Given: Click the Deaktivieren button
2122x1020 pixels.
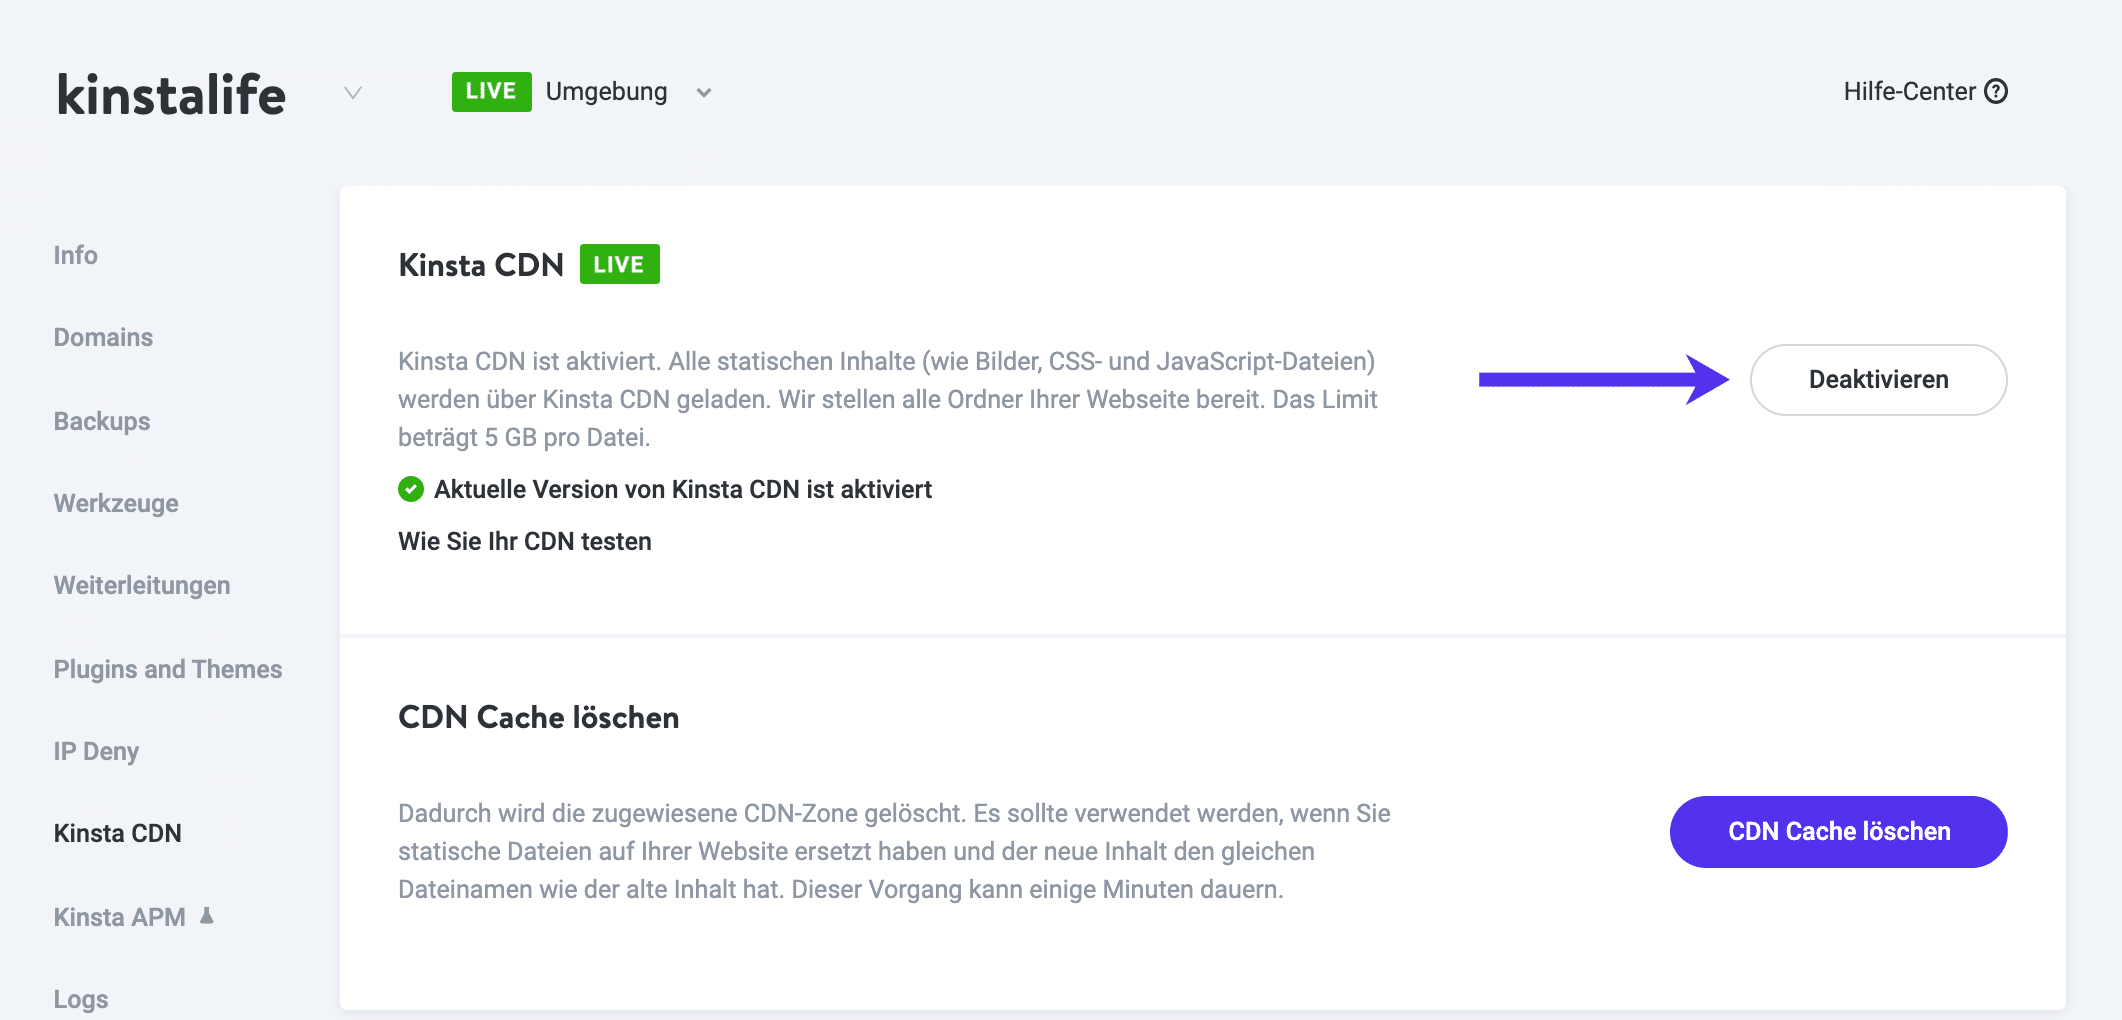Looking at the screenshot, I should [1877, 380].
